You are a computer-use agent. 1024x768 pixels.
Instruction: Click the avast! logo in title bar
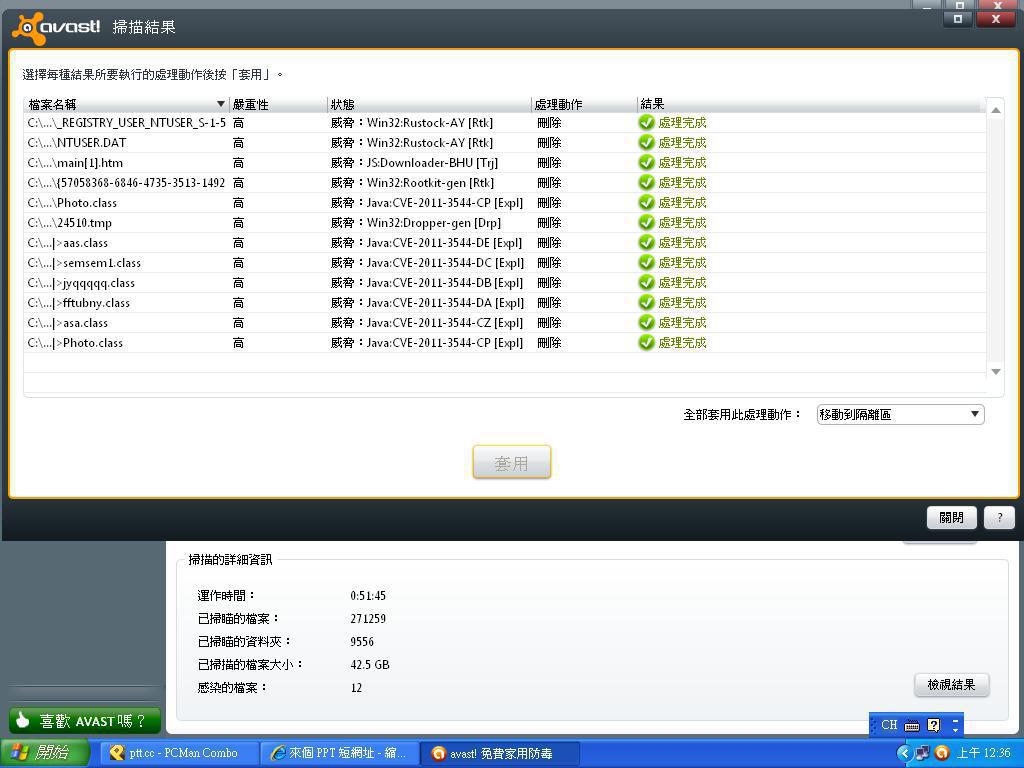click(x=56, y=28)
